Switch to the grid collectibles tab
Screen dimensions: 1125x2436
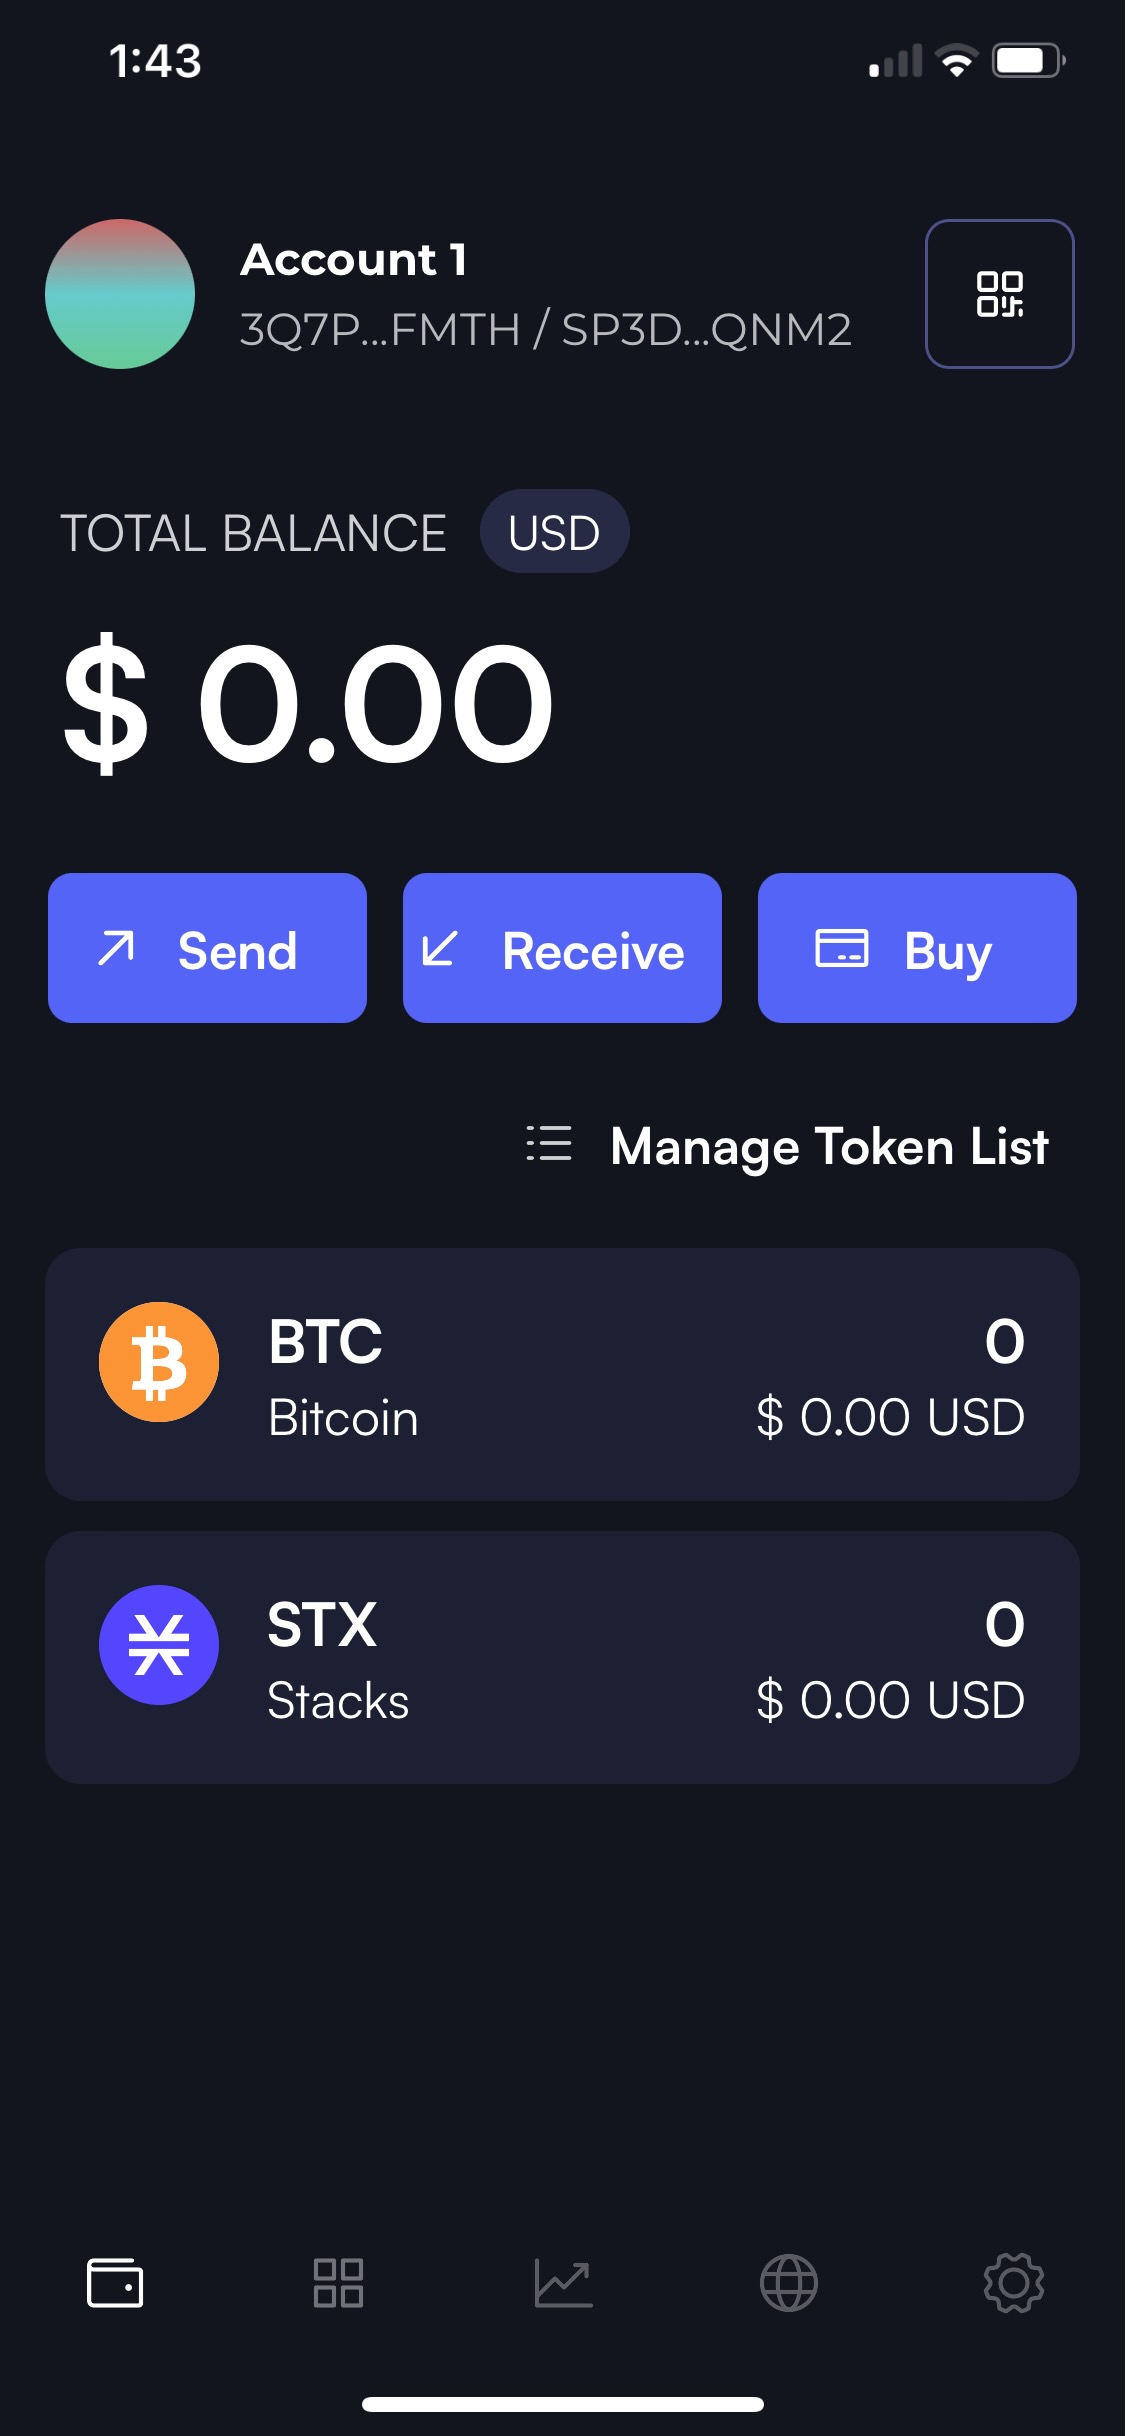point(338,2283)
